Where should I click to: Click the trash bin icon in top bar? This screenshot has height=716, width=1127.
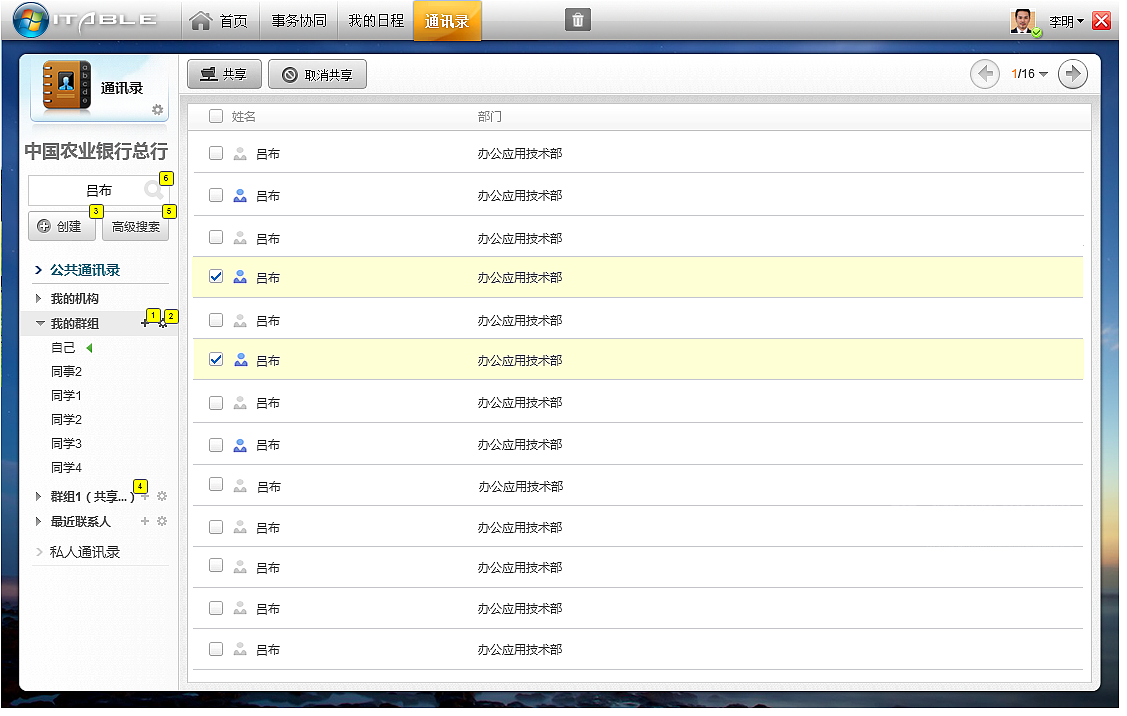point(578,20)
